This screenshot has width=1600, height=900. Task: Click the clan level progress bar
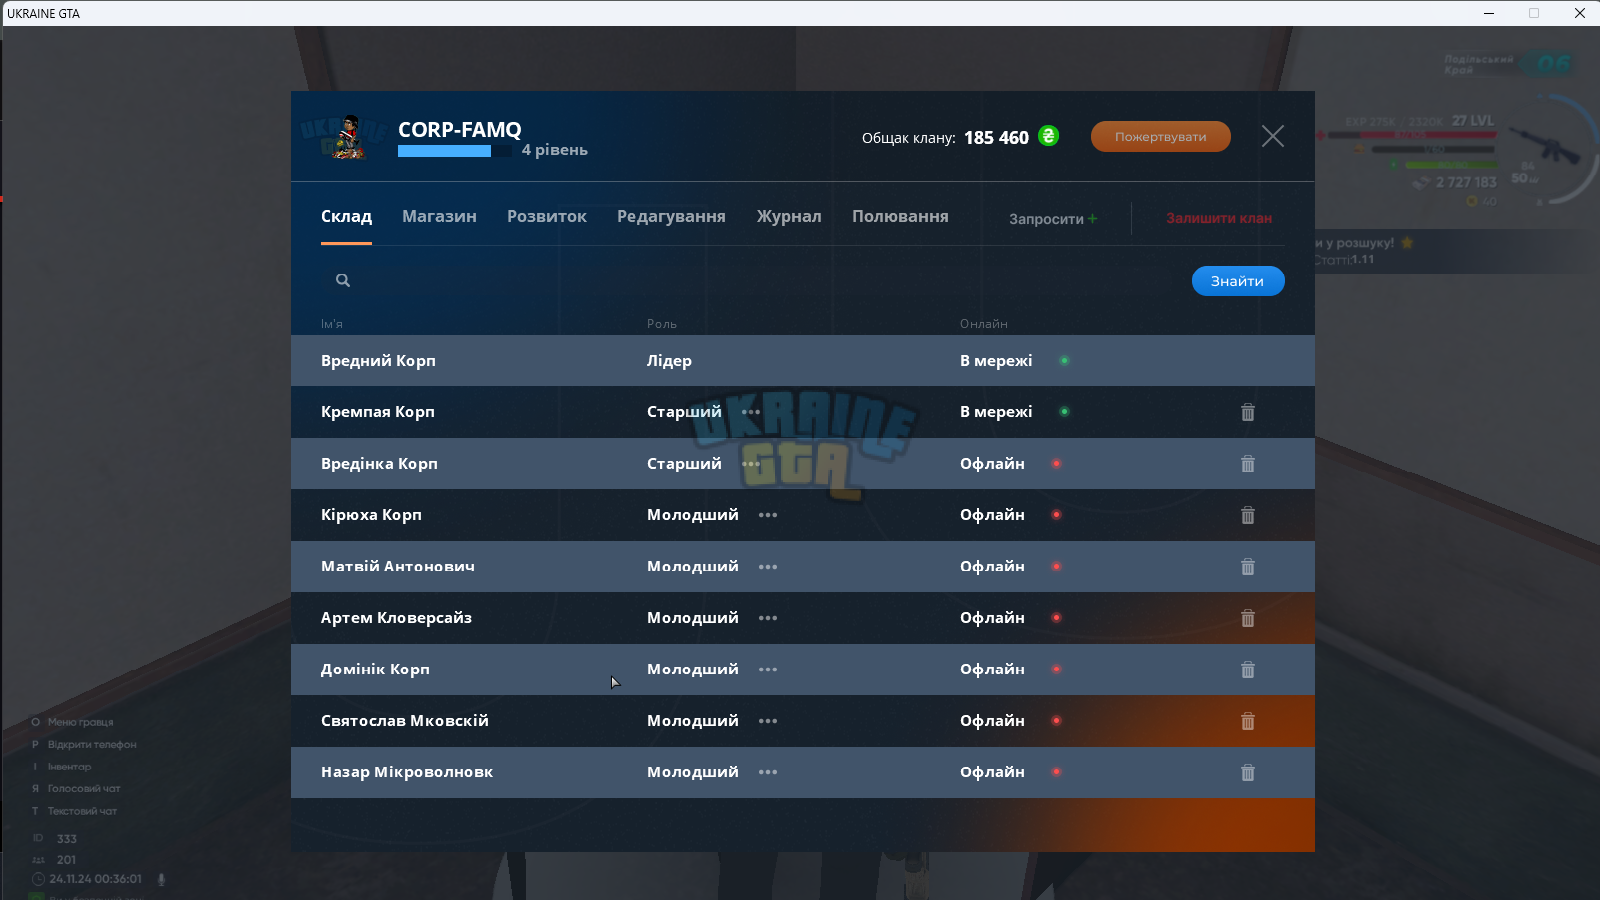coord(455,151)
